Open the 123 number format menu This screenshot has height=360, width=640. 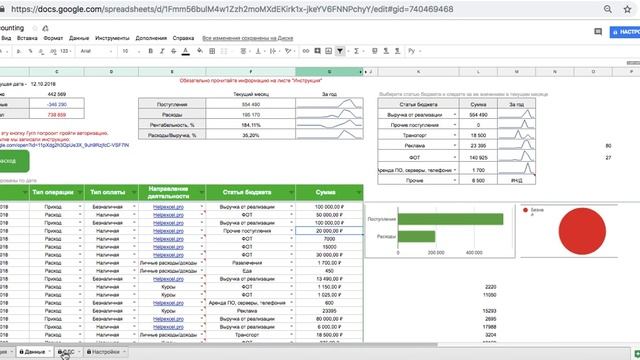(65, 51)
